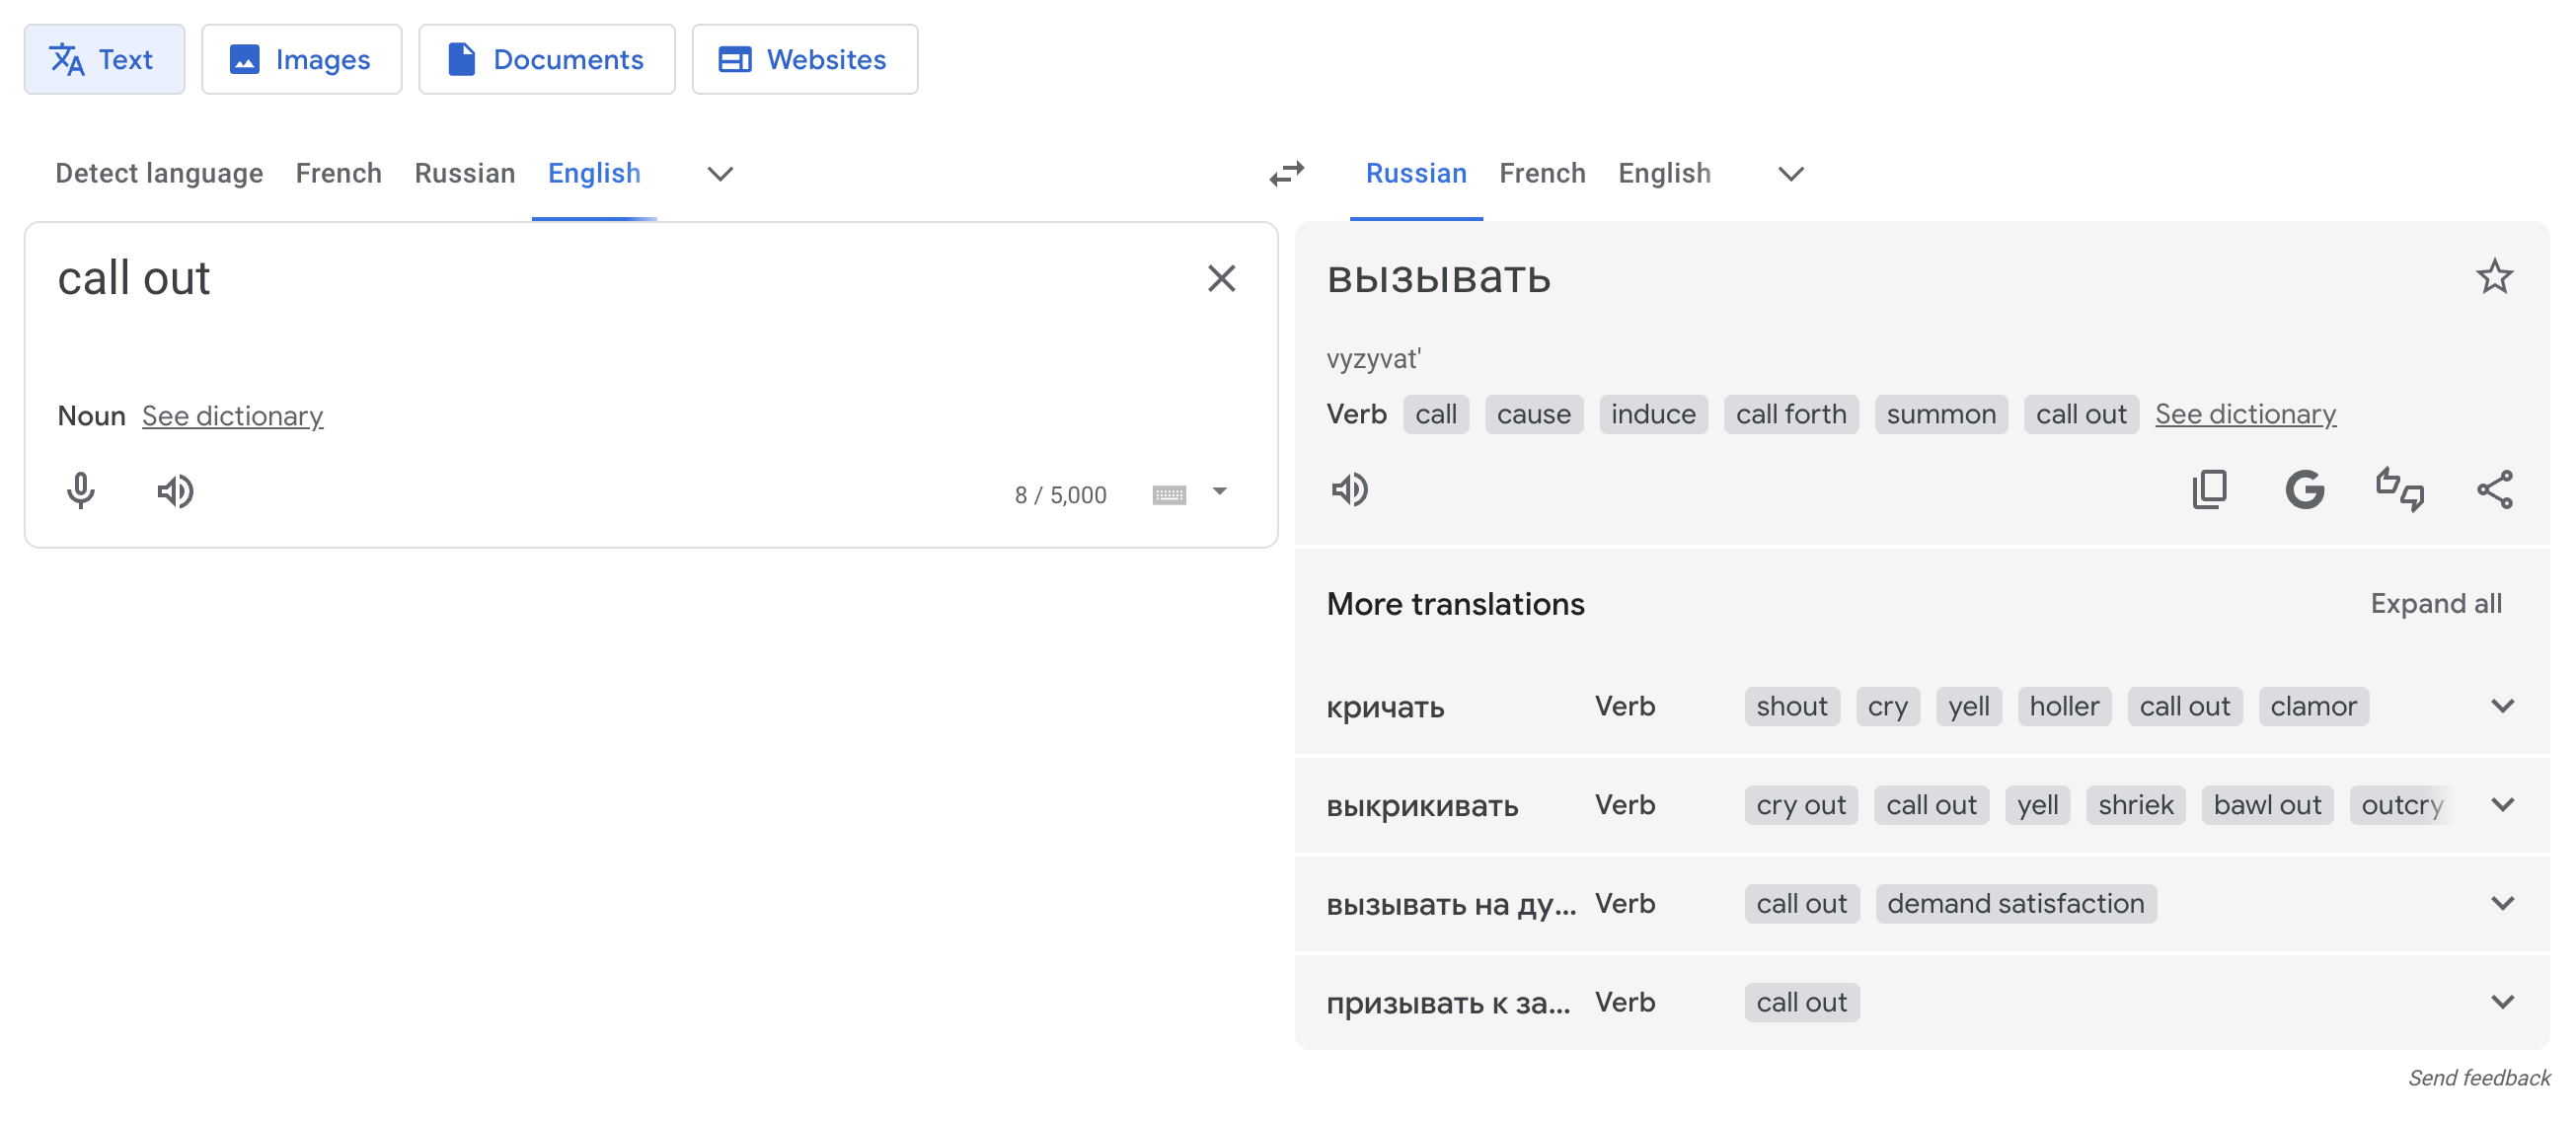Clear the source text with the X icon
The width and height of the screenshot is (2576, 1121).
click(x=1221, y=278)
